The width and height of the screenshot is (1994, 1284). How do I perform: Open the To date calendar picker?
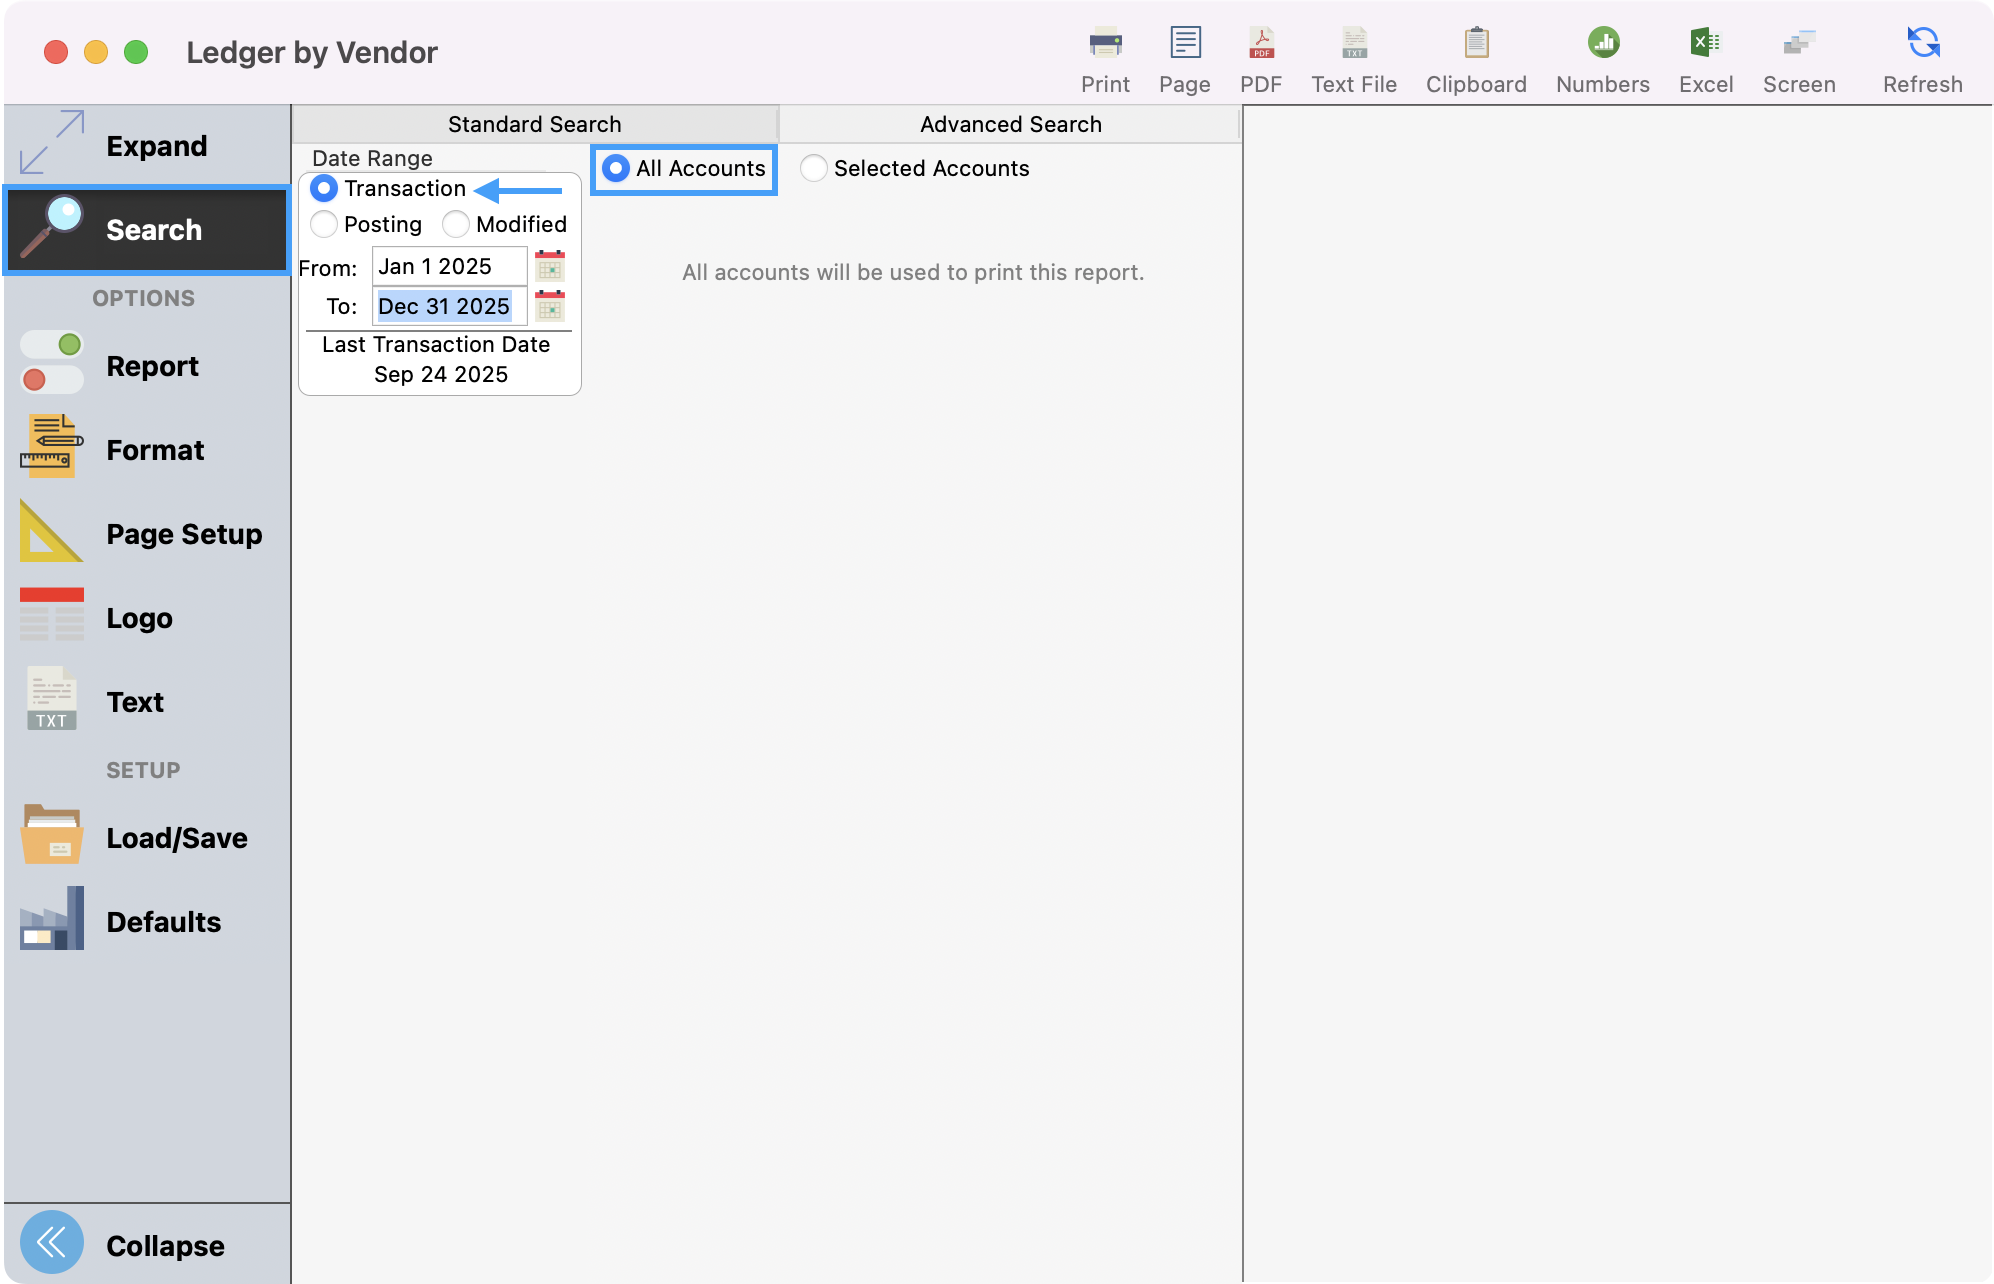(548, 306)
